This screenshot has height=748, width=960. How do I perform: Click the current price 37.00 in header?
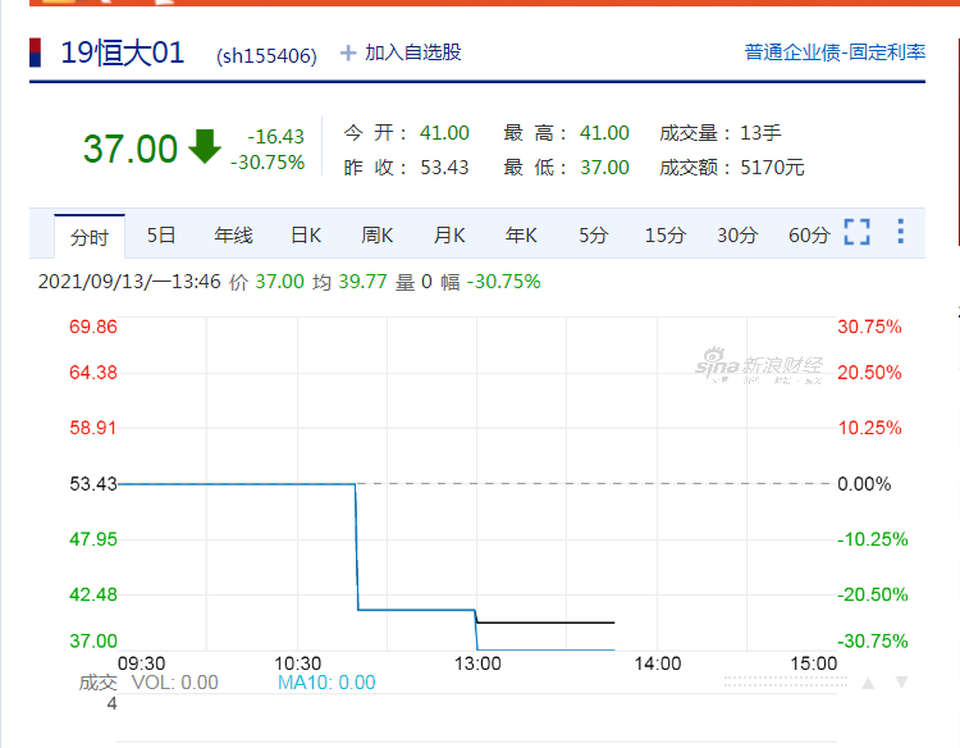(130, 149)
